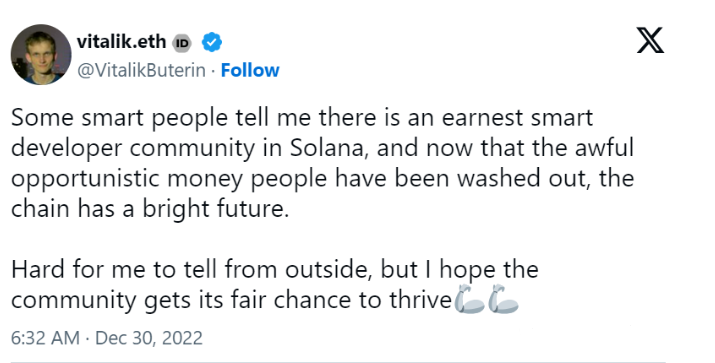Click the gray ID badge icon
The height and width of the screenshot is (363, 715).
[182, 43]
